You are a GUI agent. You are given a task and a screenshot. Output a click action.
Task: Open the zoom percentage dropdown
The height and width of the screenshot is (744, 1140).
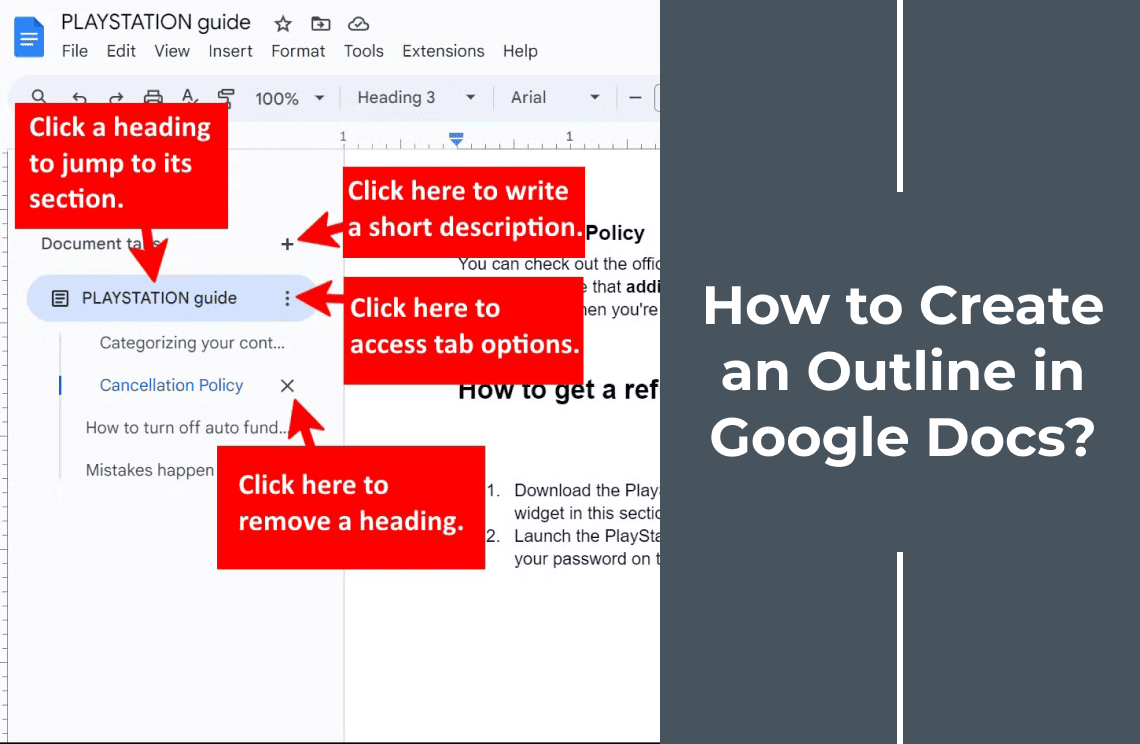click(289, 97)
